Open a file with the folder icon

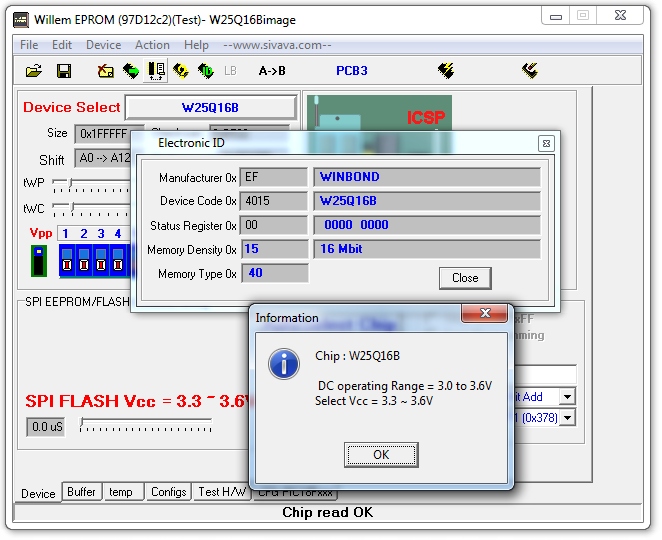tap(34, 71)
